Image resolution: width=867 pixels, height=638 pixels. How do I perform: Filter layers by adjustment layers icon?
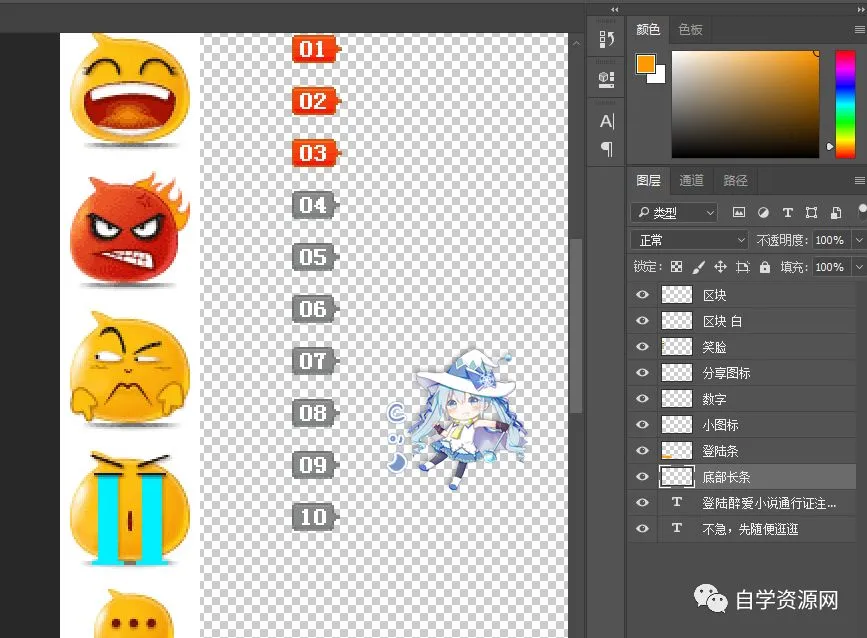763,212
